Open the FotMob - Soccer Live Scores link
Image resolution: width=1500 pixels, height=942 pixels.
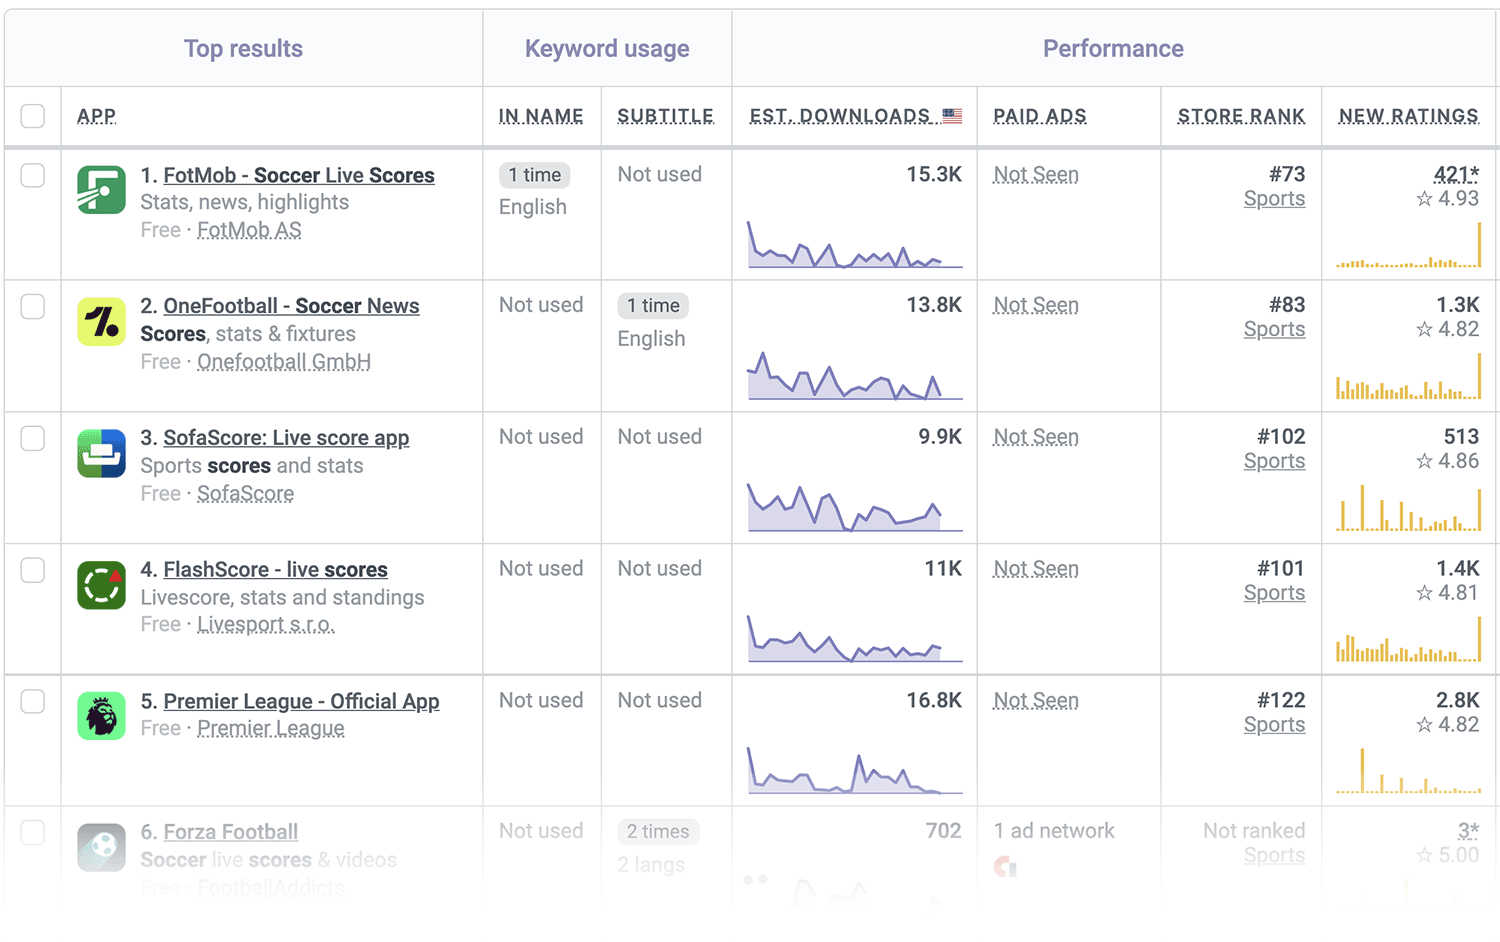299,175
